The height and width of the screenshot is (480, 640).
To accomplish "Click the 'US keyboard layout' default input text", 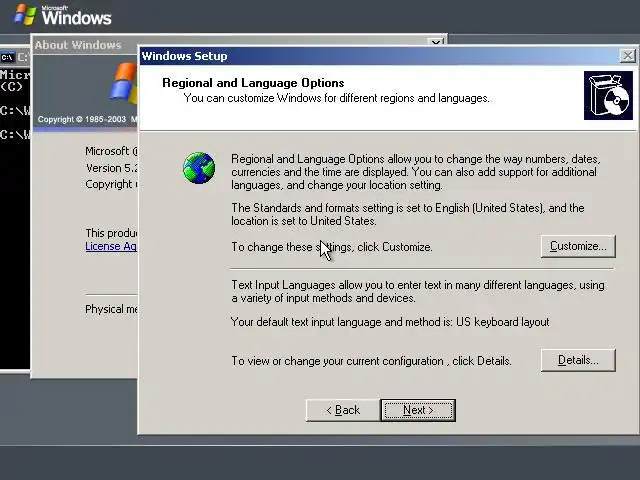I will click(502, 322).
